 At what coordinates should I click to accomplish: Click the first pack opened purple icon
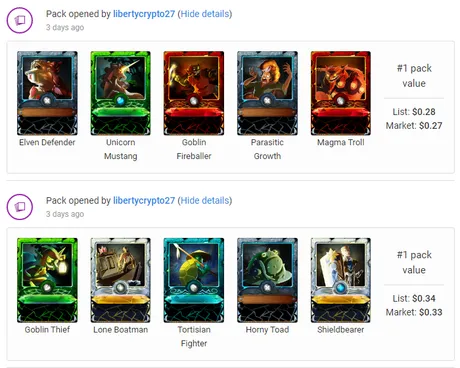20,20
